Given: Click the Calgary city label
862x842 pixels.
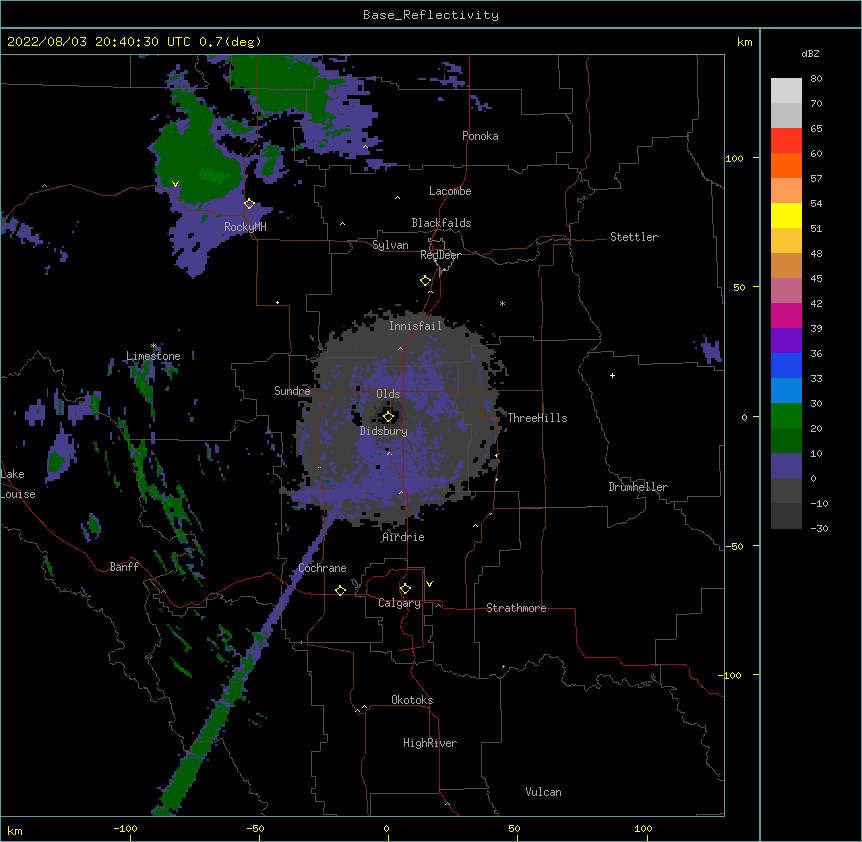Looking at the screenshot, I should coord(399,603).
